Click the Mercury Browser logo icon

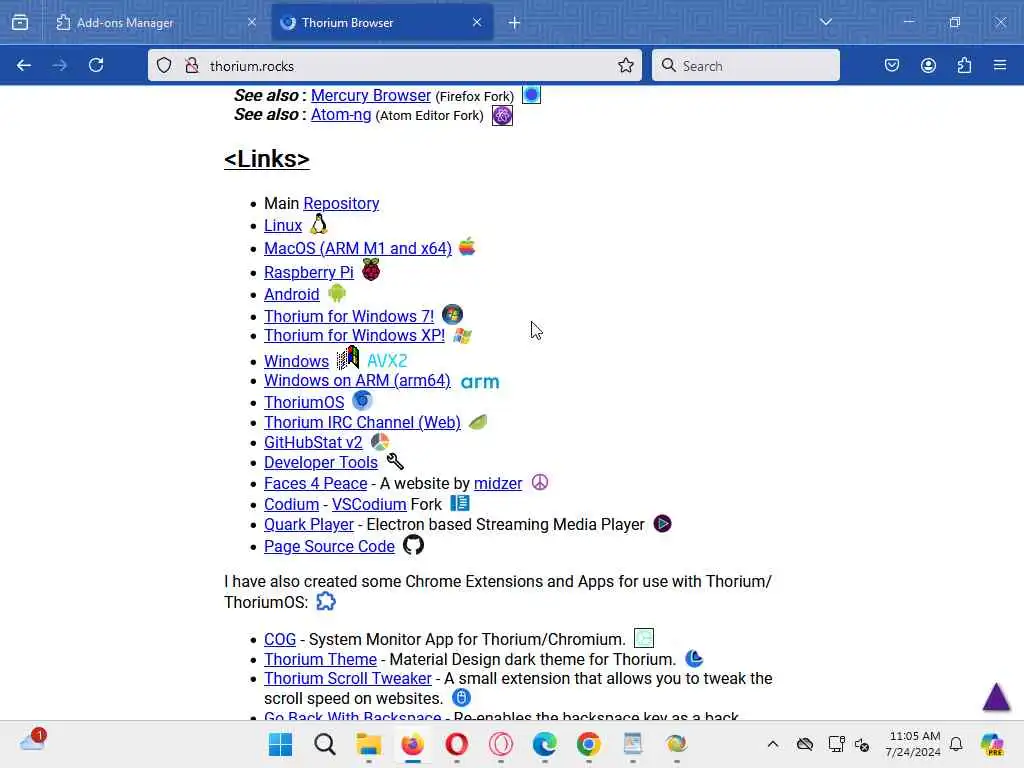(532, 95)
